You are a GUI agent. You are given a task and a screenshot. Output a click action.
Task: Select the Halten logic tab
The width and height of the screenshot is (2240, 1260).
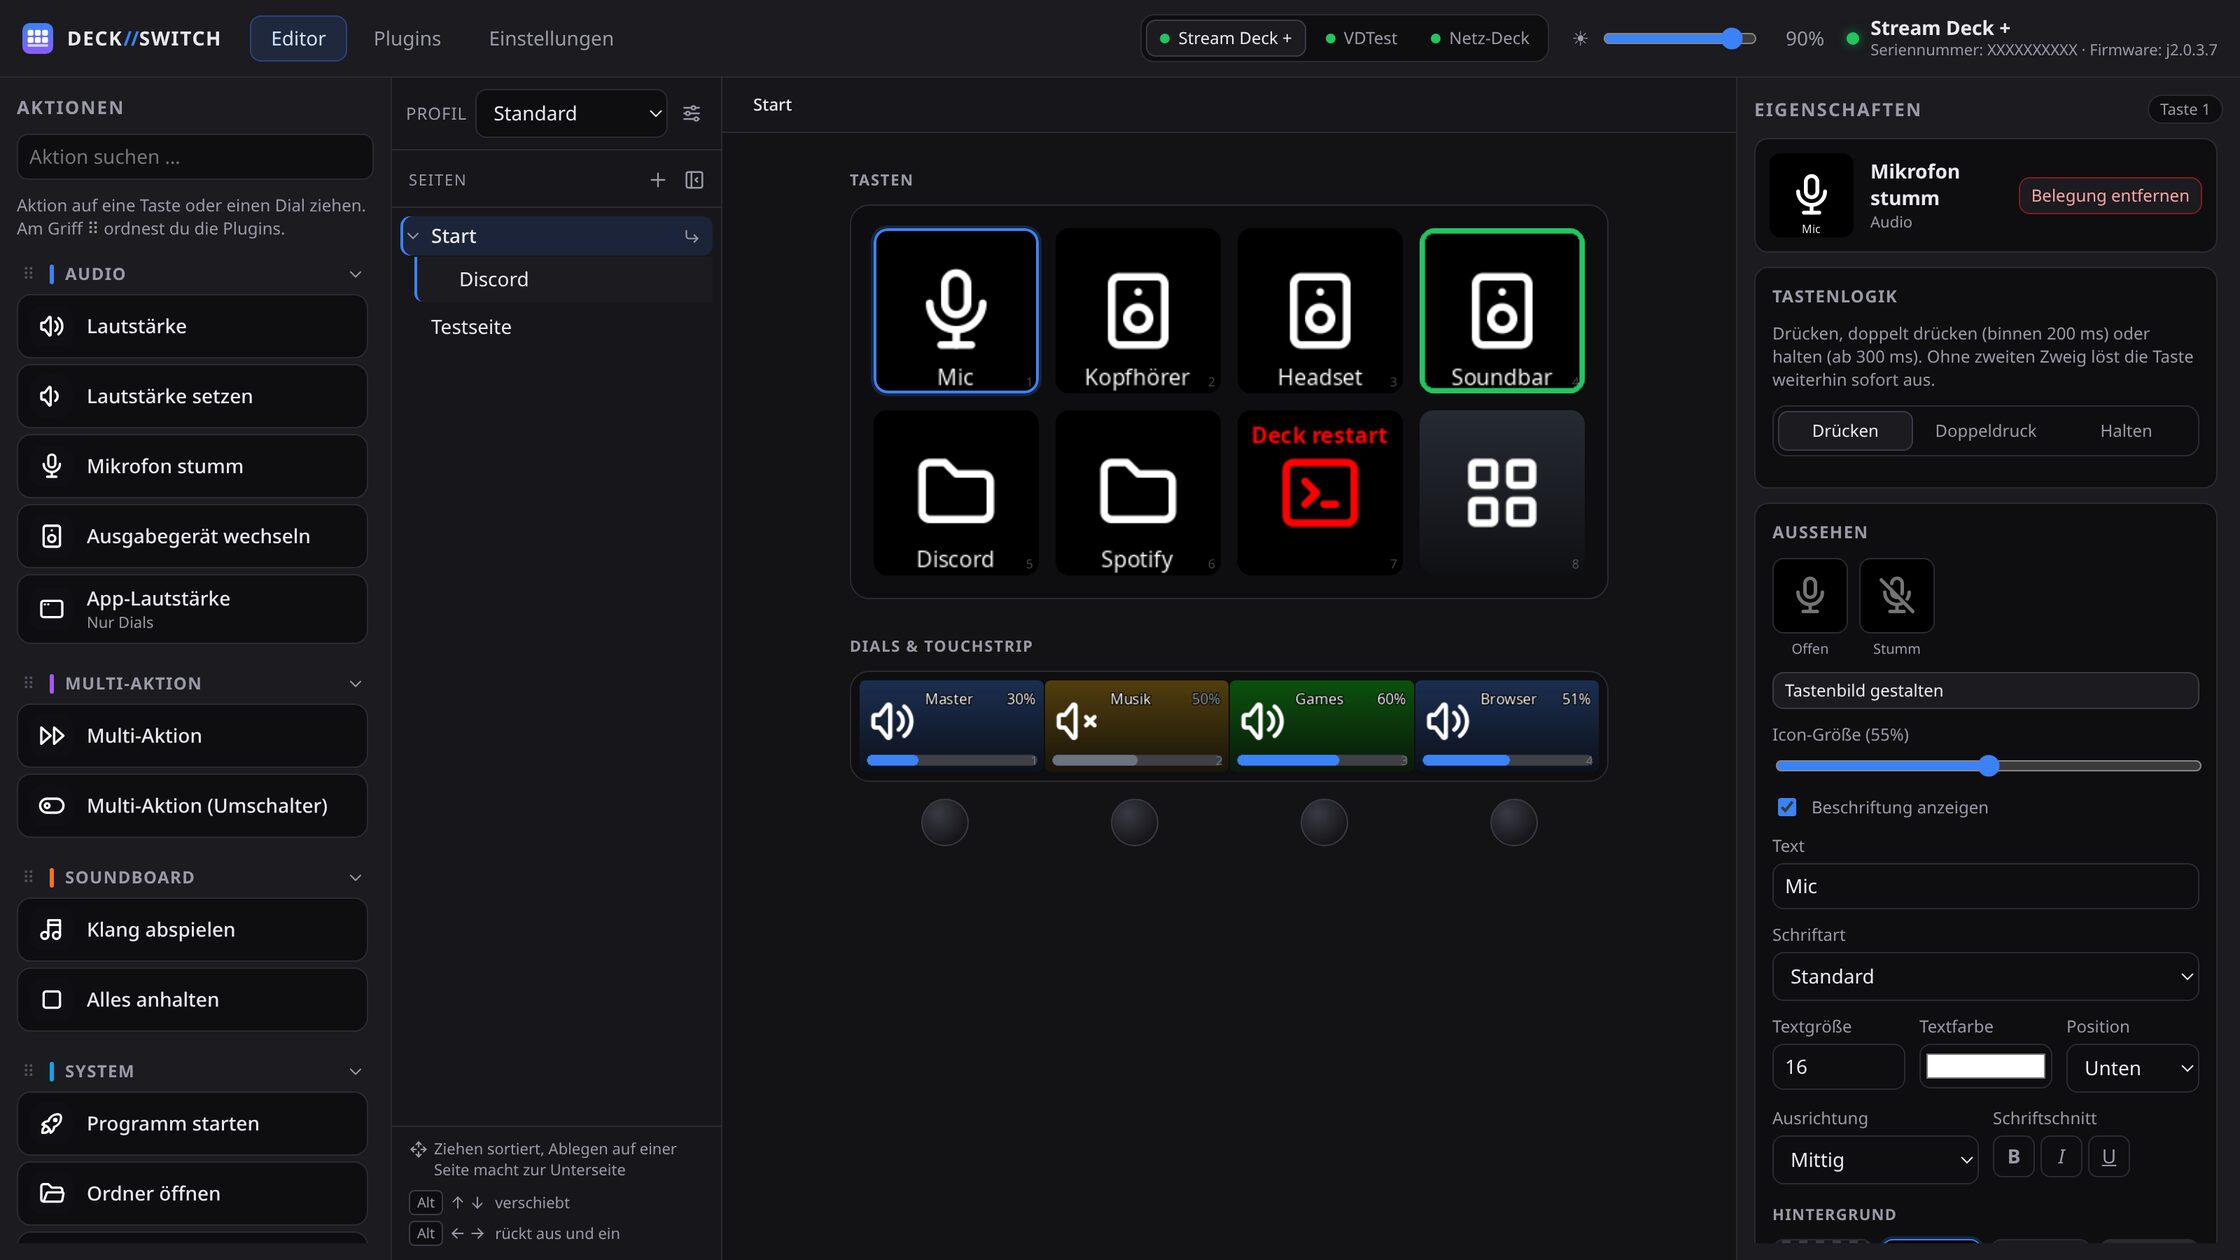click(2126, 431)
